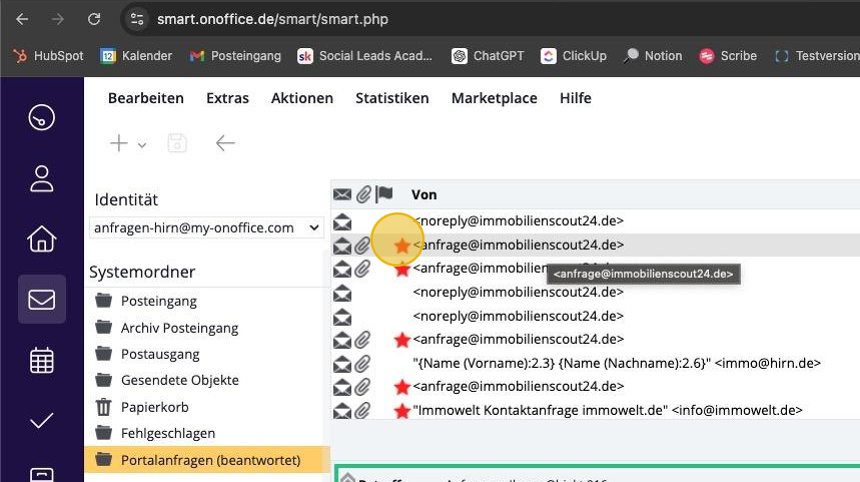Click the browser address bar URL
Image resolution: width=860 pixels, height=482 pixels.
[x=272, y=19]
